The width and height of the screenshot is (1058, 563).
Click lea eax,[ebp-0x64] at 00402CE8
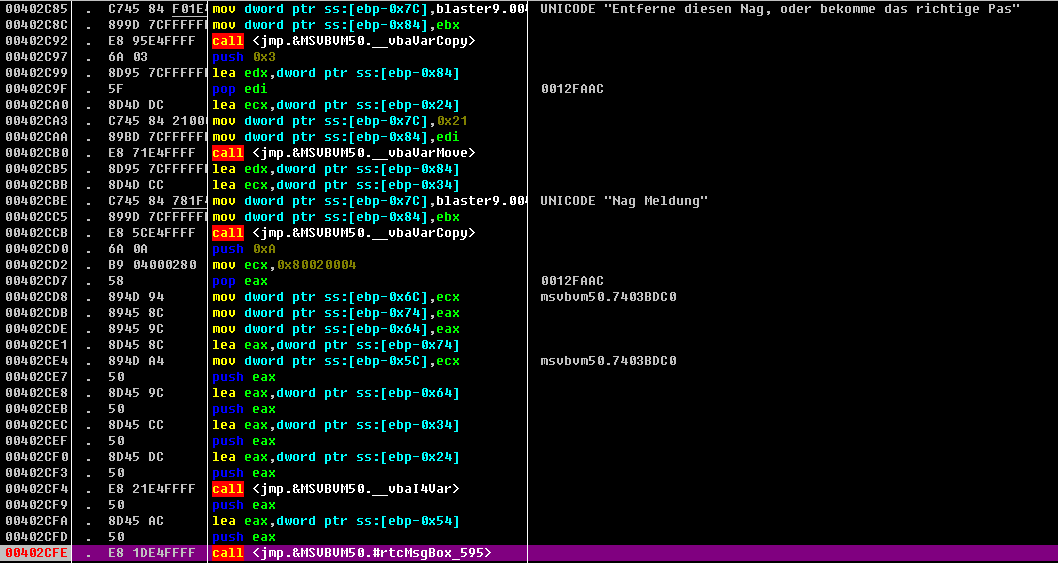(x=335, y=393)
